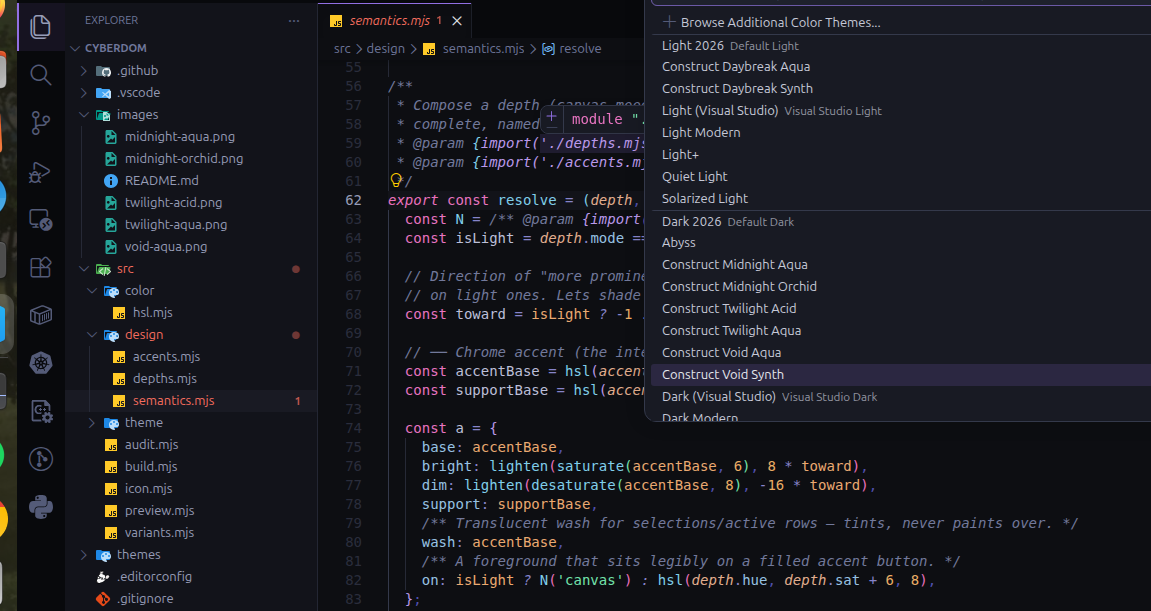Open Run and Debug view icon
1151x611 pixels.
(40, 172)
